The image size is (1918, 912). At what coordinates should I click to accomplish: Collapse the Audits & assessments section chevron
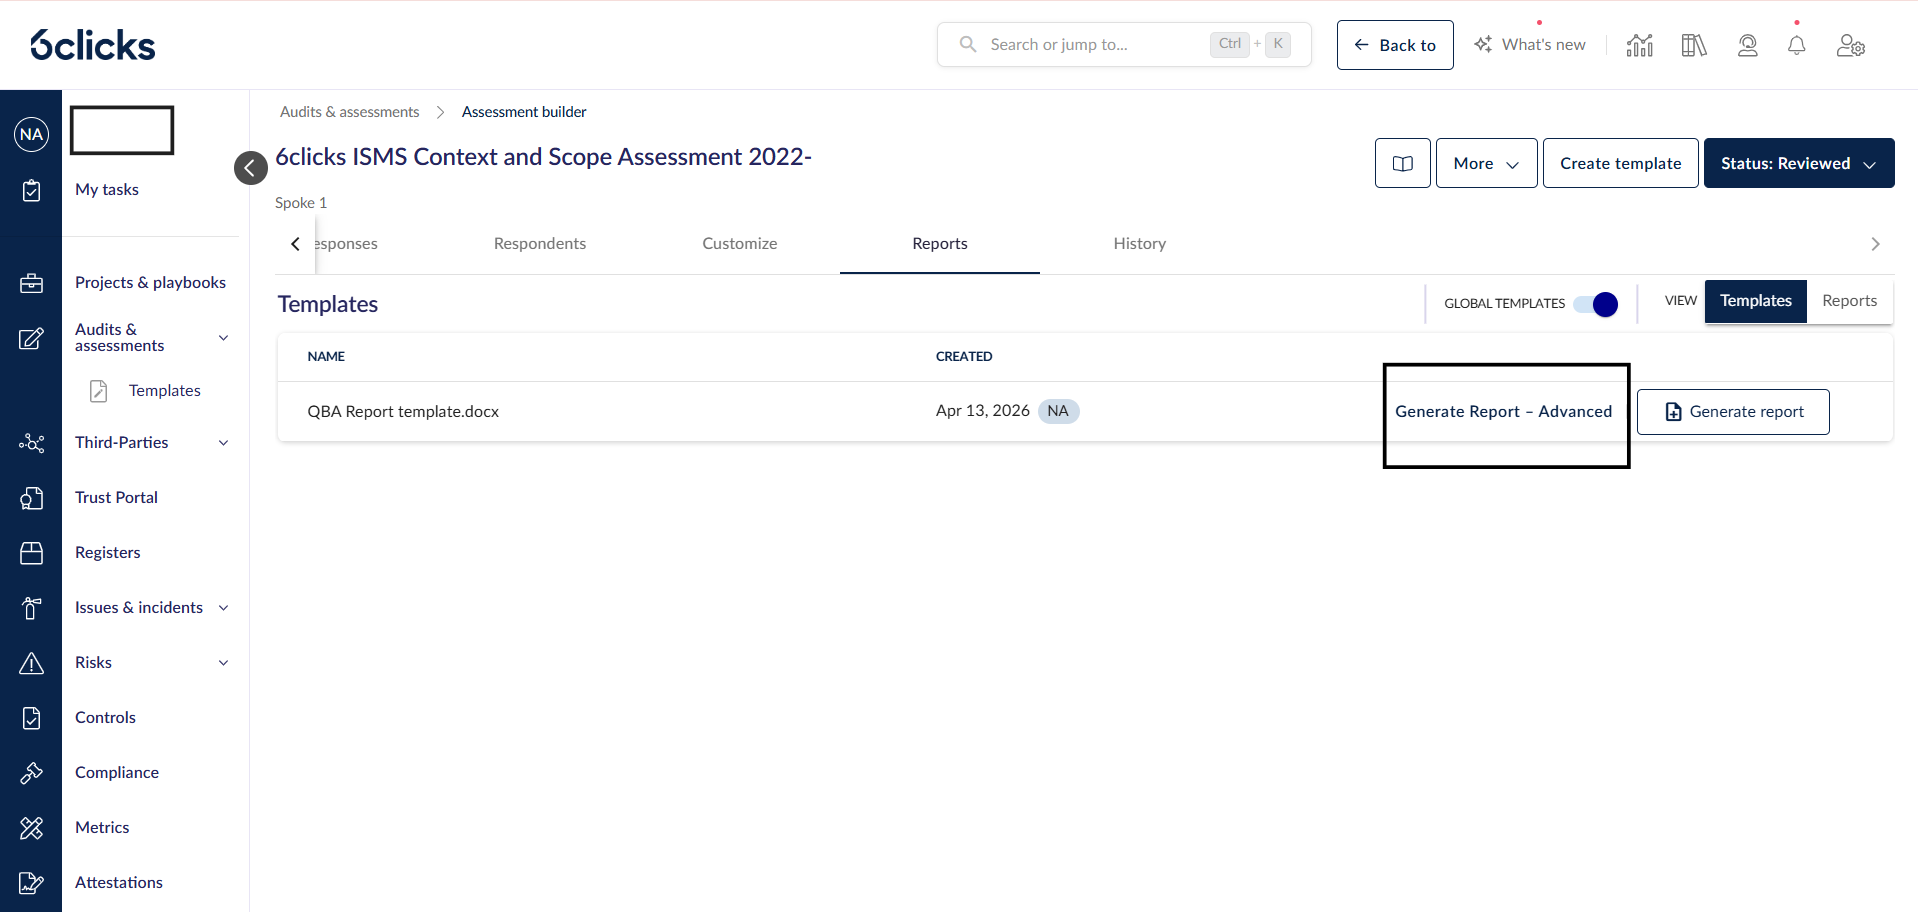(222, 338)
